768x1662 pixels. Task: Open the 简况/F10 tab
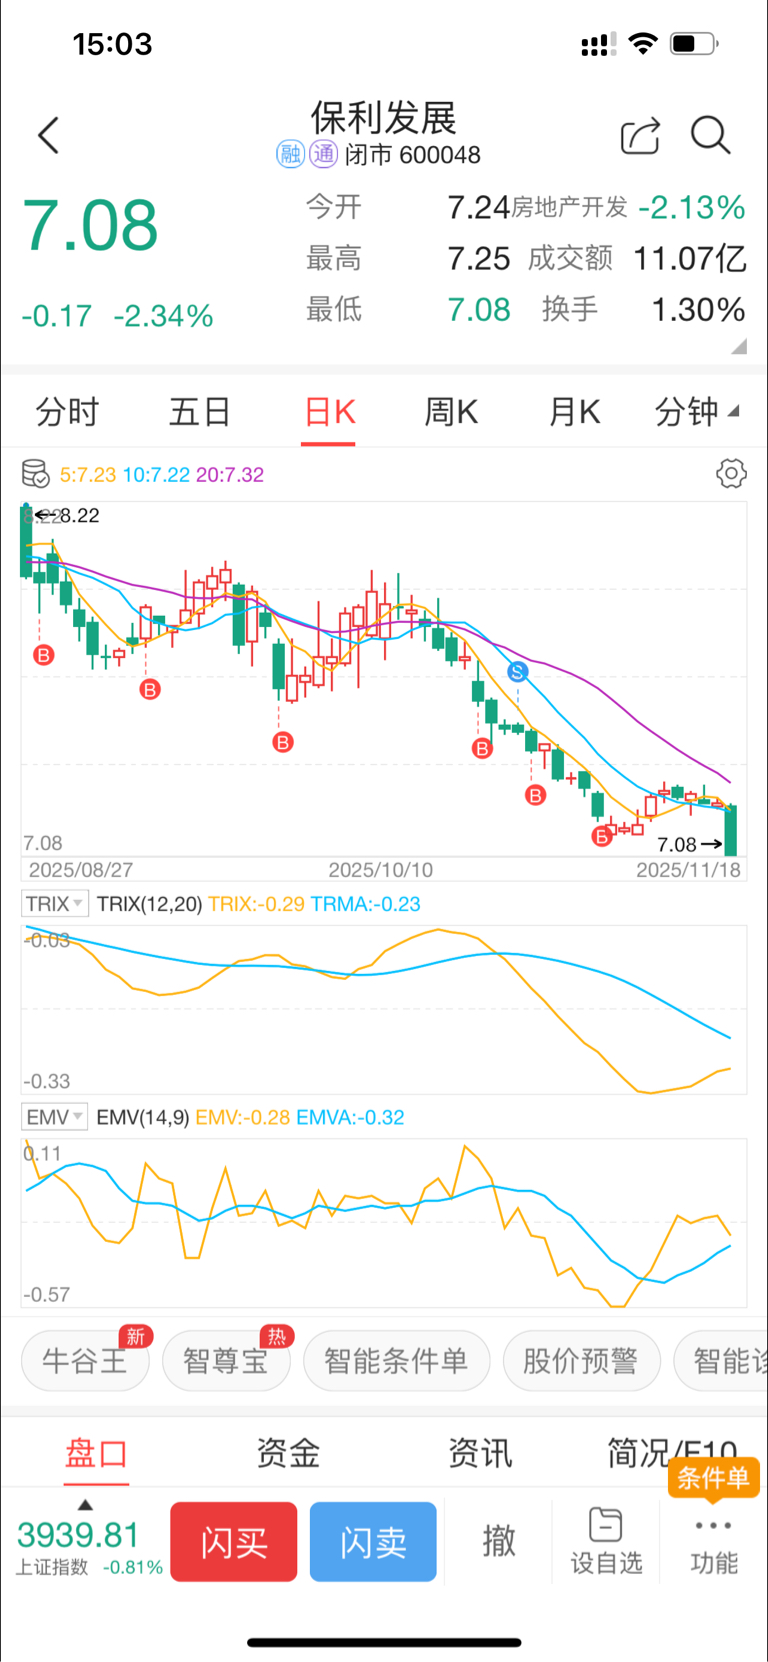(672, 1453)
